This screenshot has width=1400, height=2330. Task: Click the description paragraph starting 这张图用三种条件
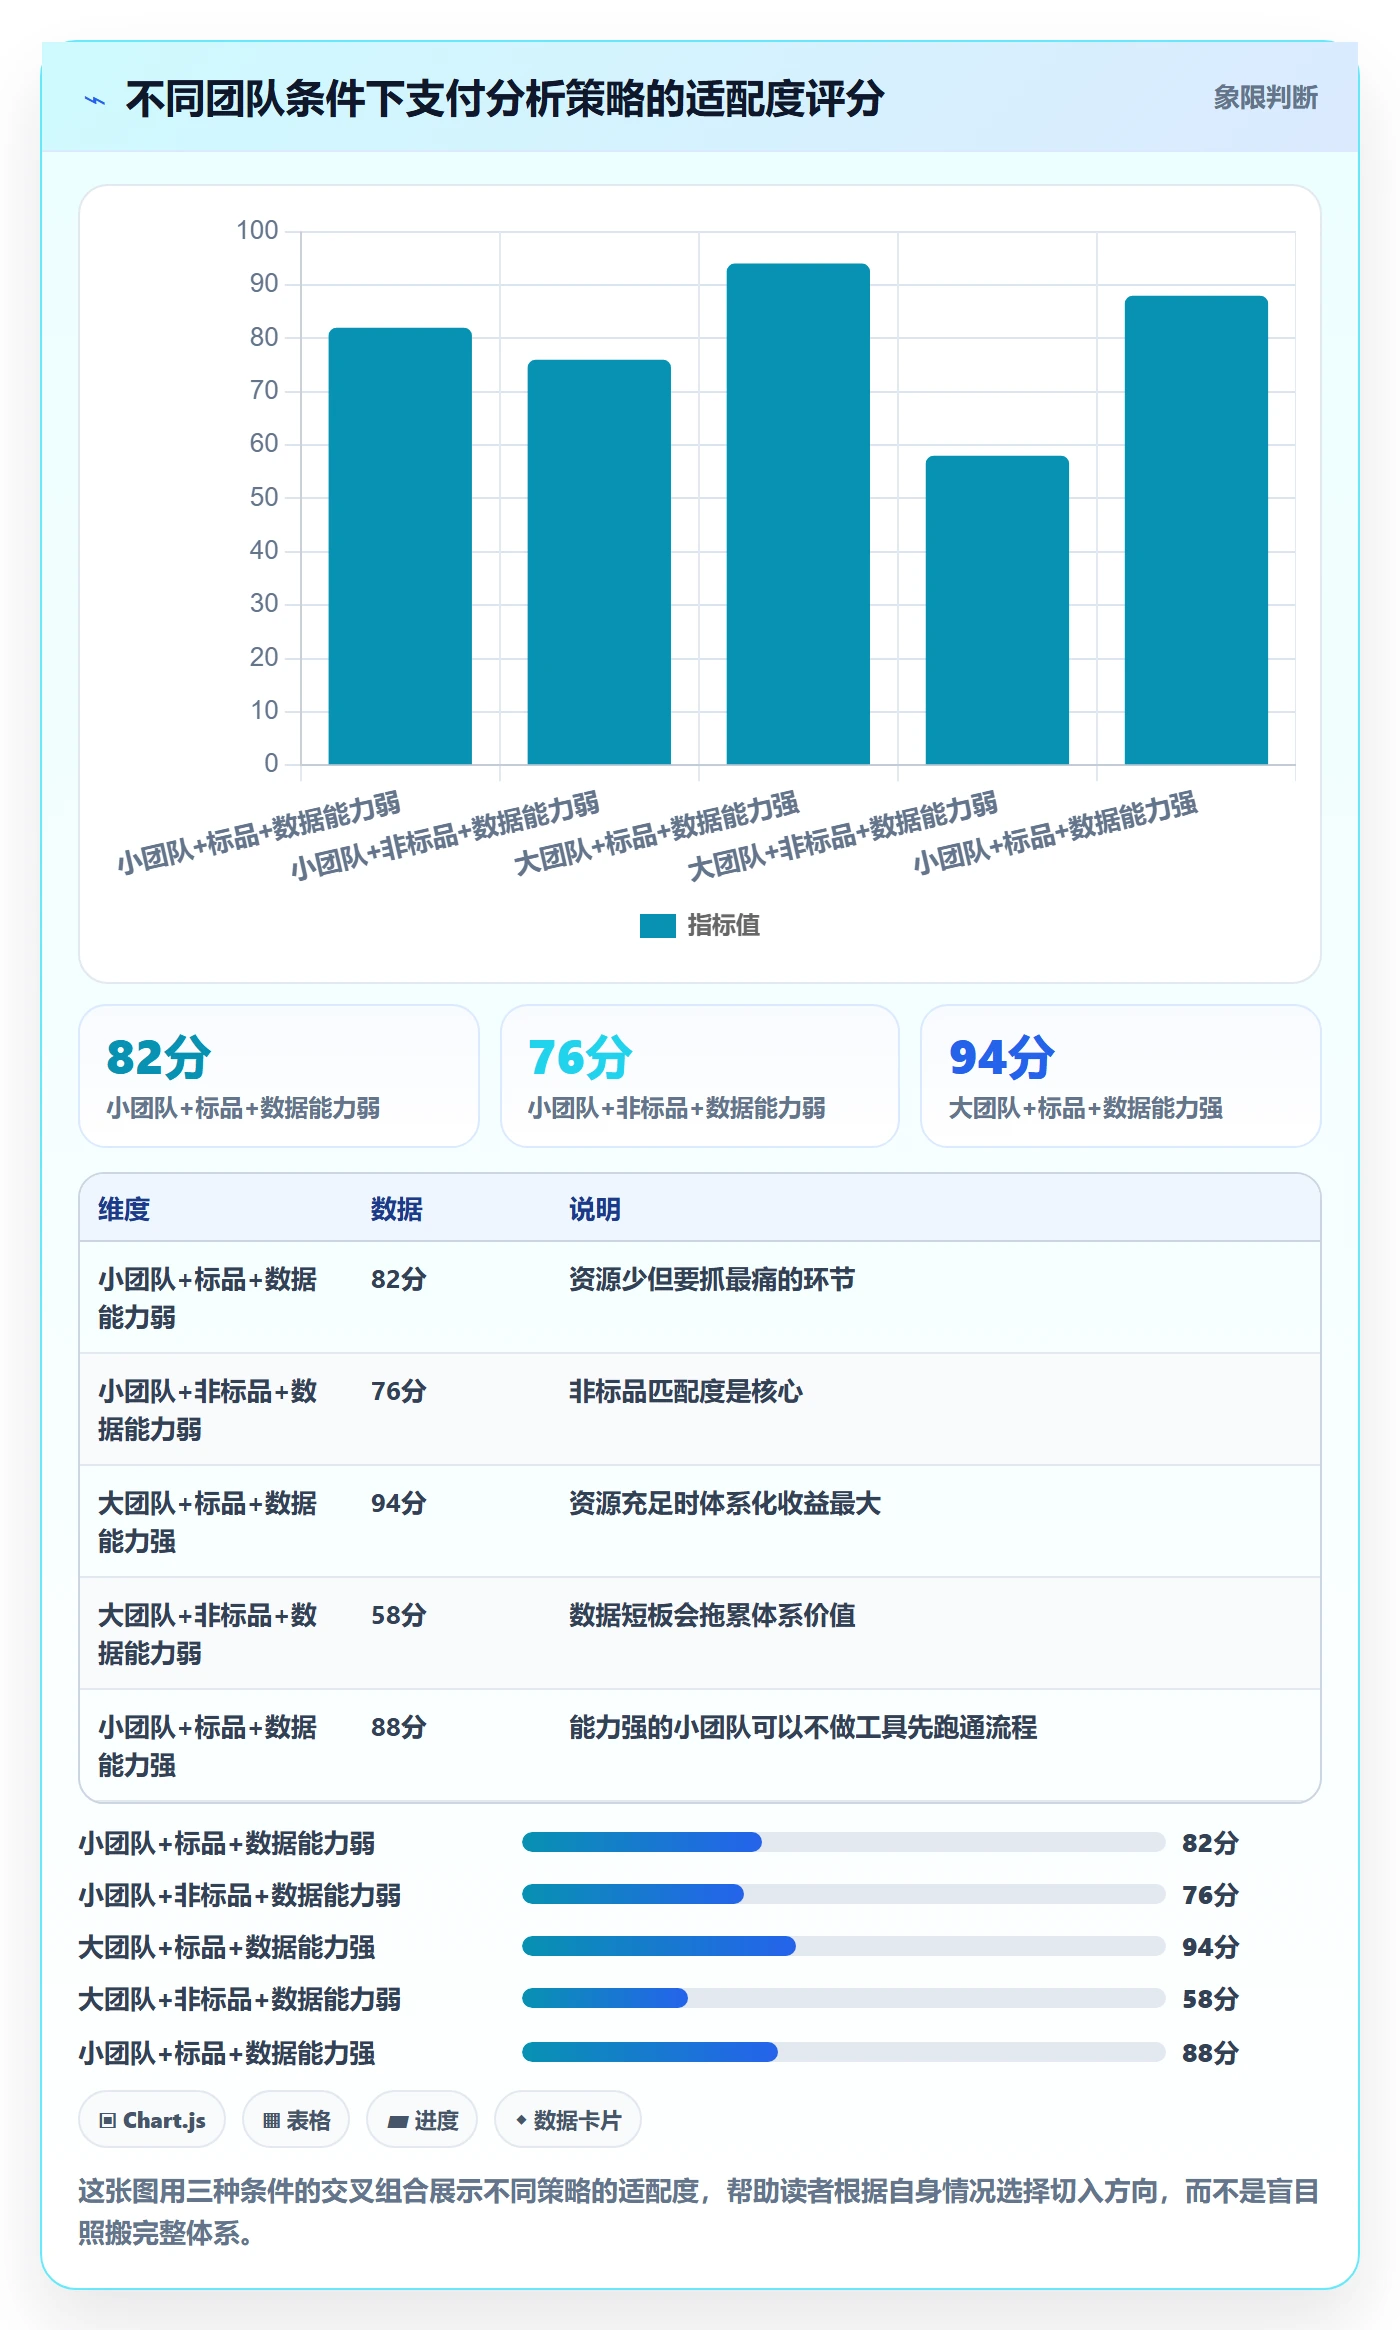pos(699,2212)
